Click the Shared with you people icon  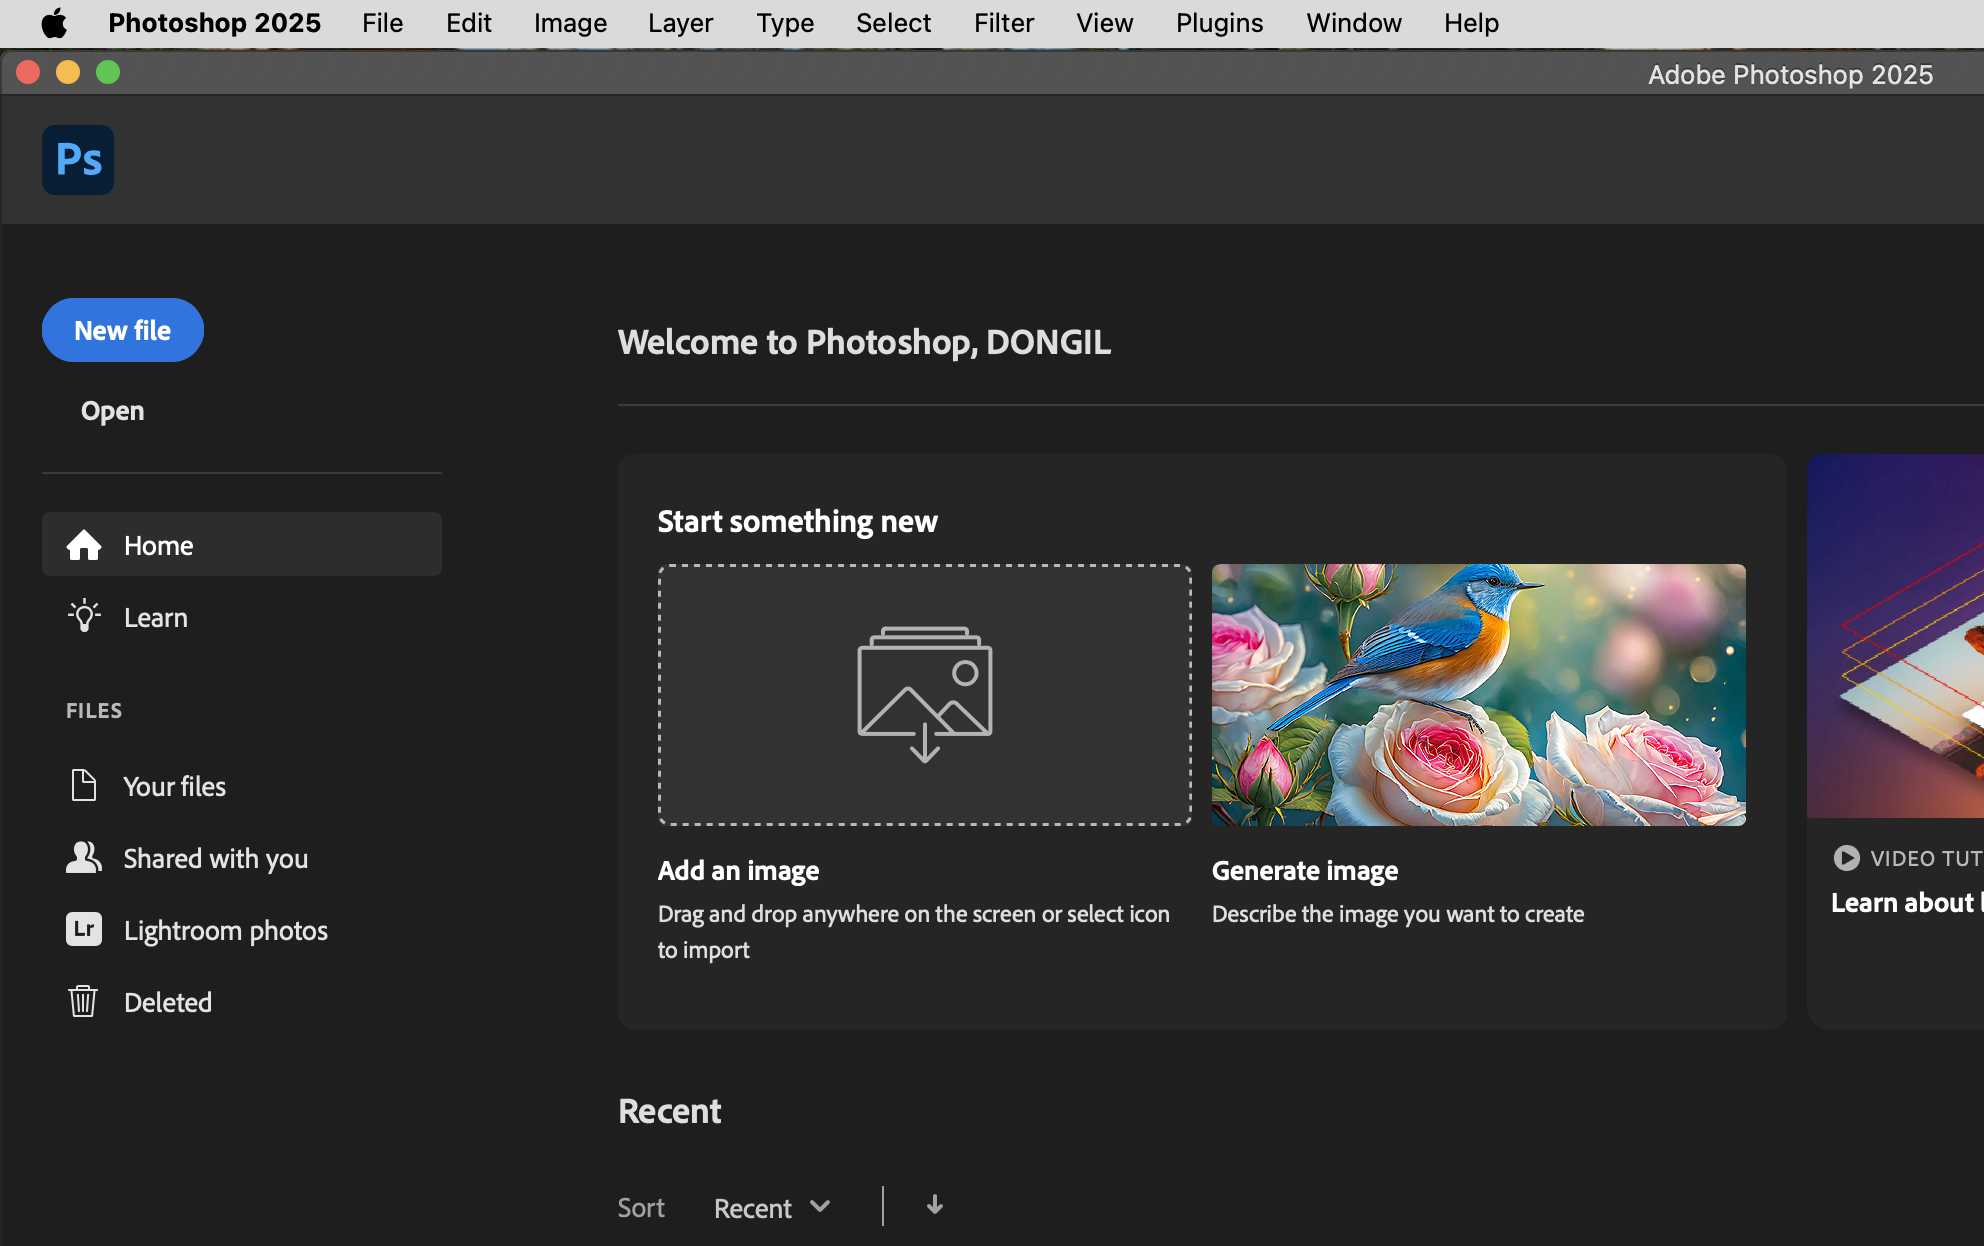click(x=84, y=858)
